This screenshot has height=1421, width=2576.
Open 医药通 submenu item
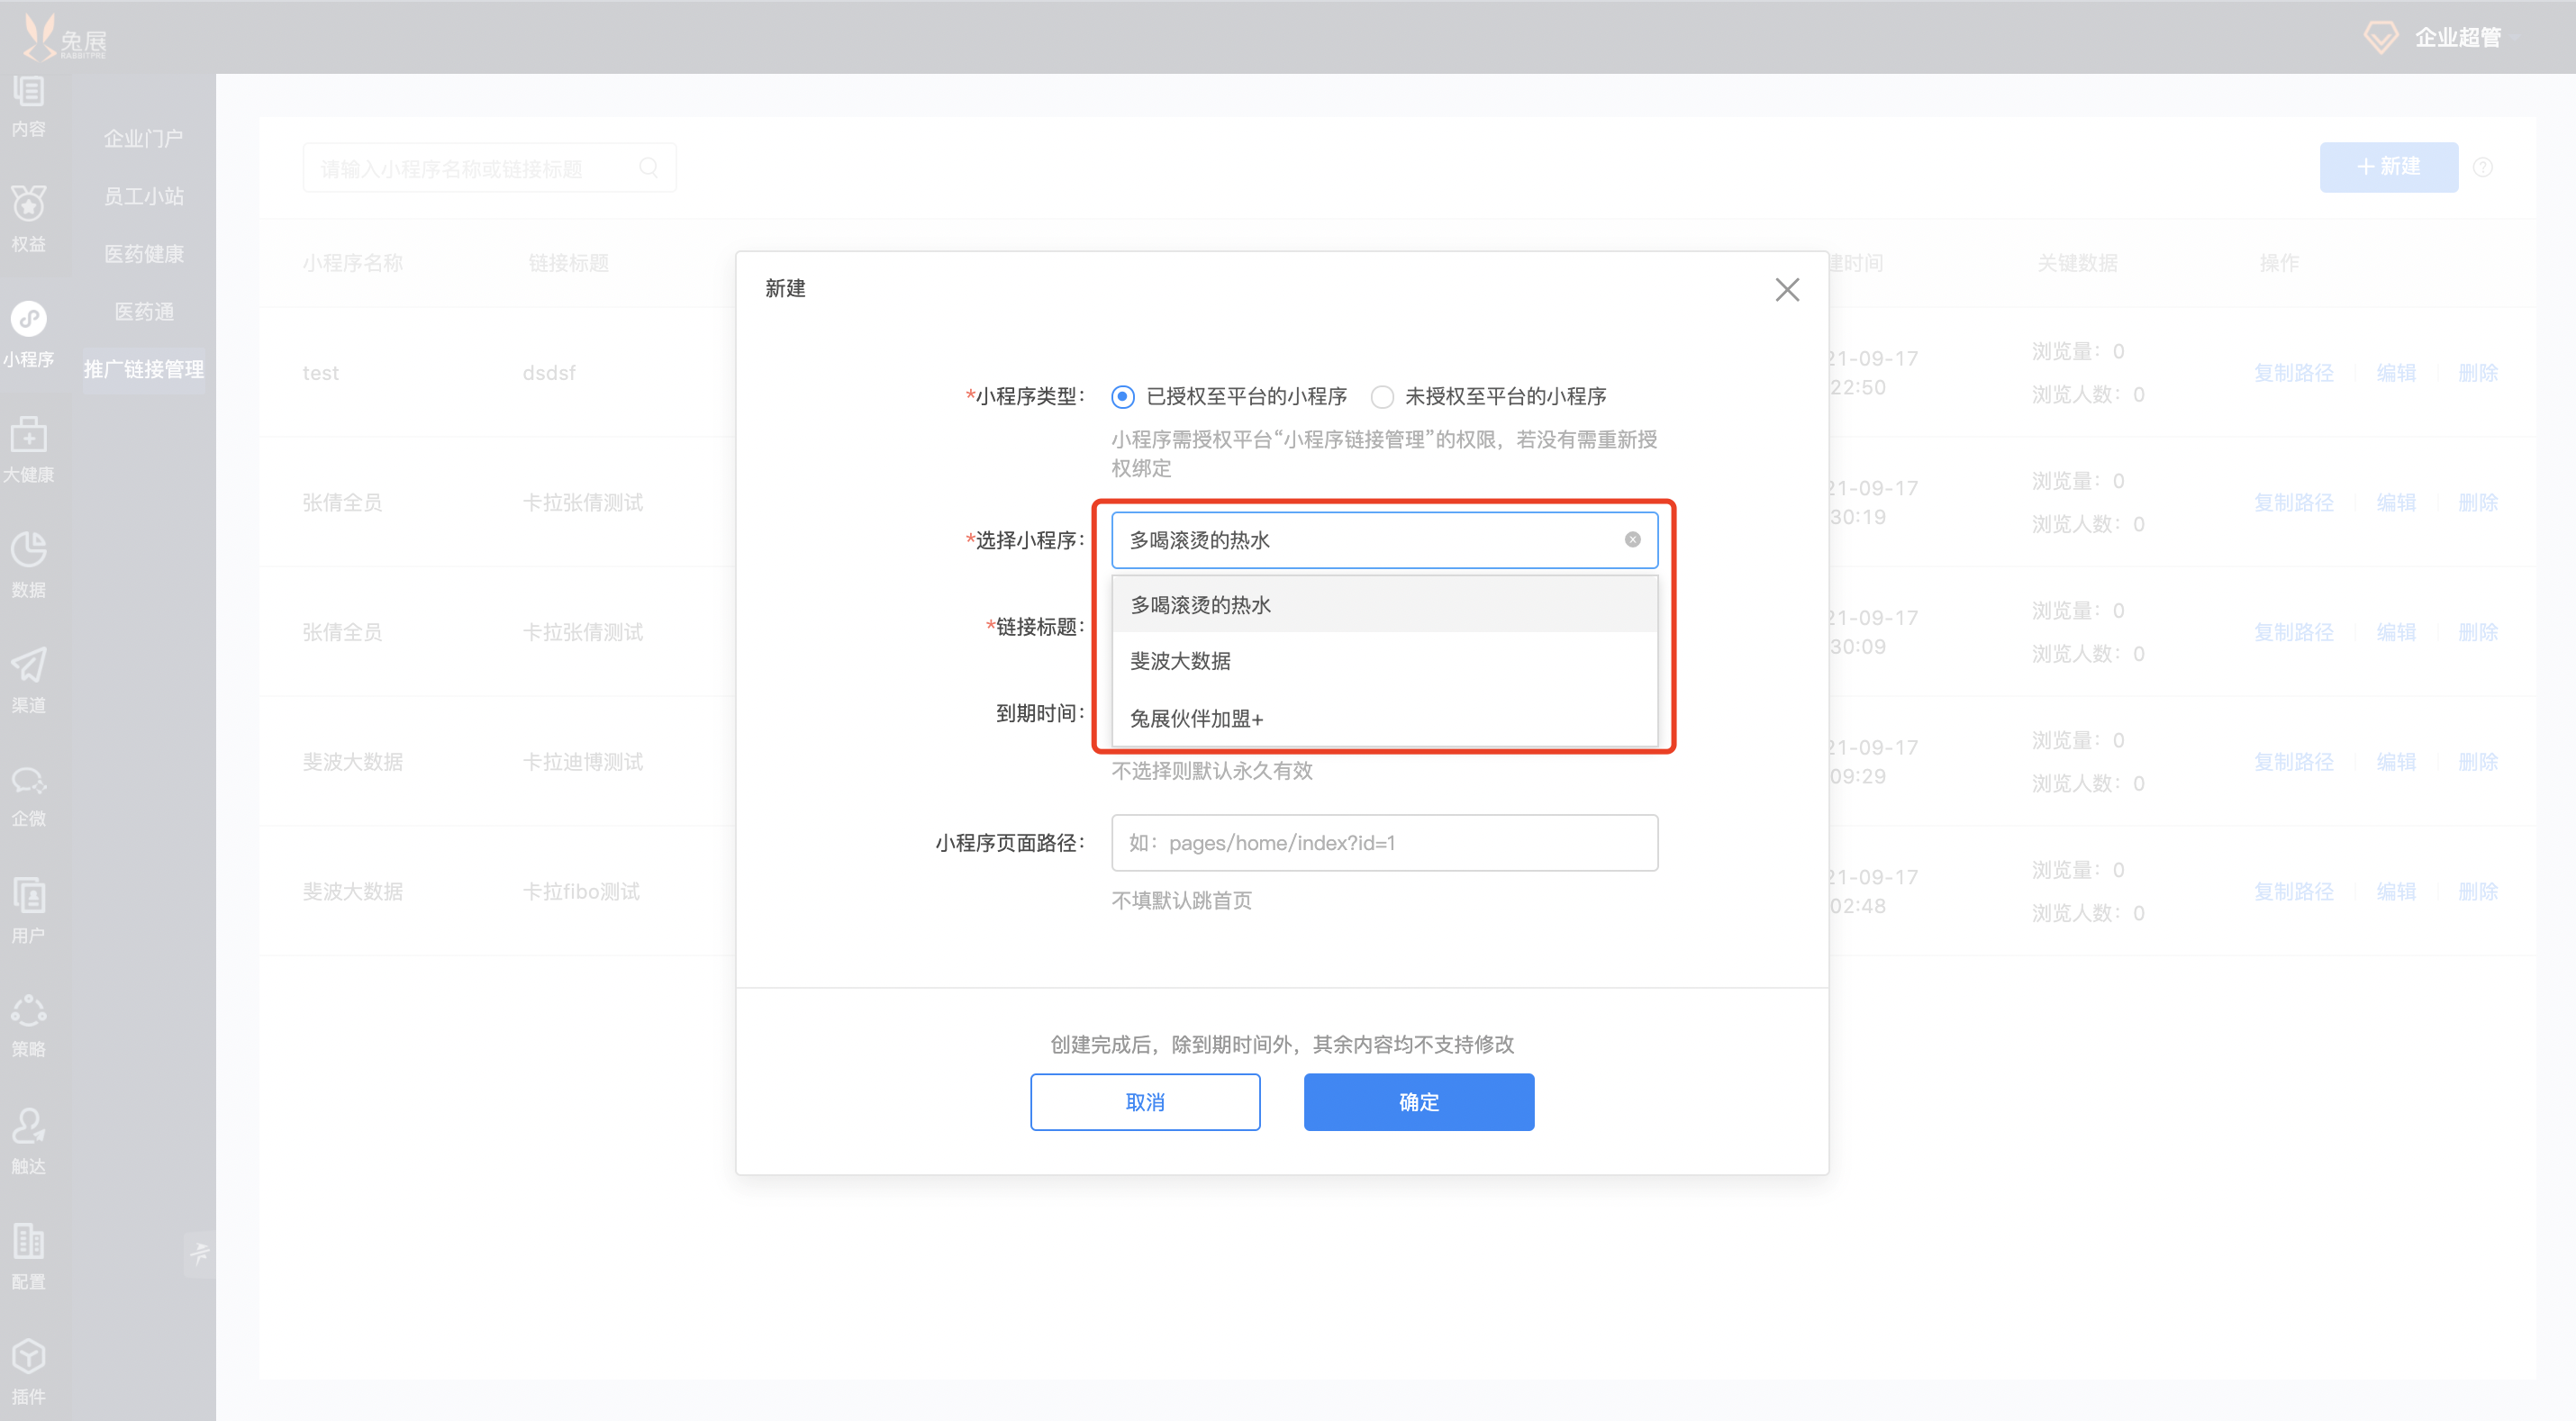pyautogui.click(x=143, y=311)
